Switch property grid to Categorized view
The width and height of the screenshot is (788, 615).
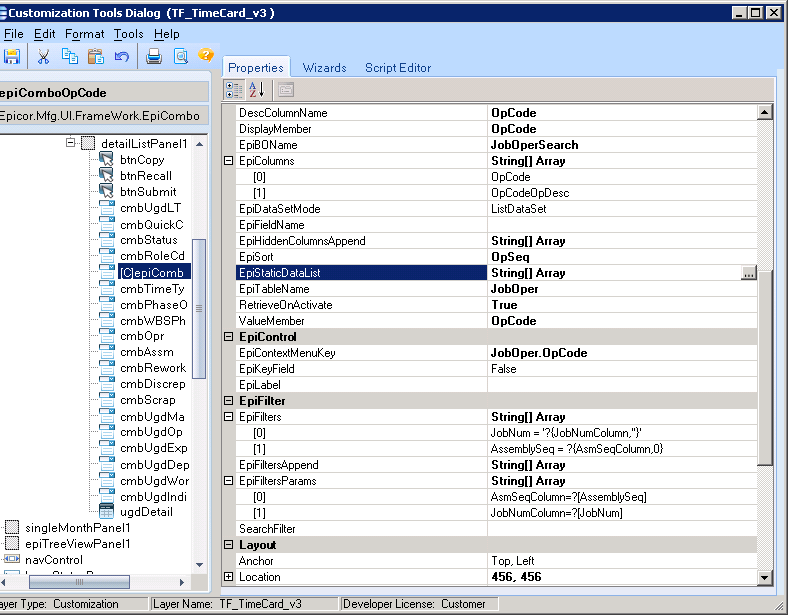tap(234, 90)
